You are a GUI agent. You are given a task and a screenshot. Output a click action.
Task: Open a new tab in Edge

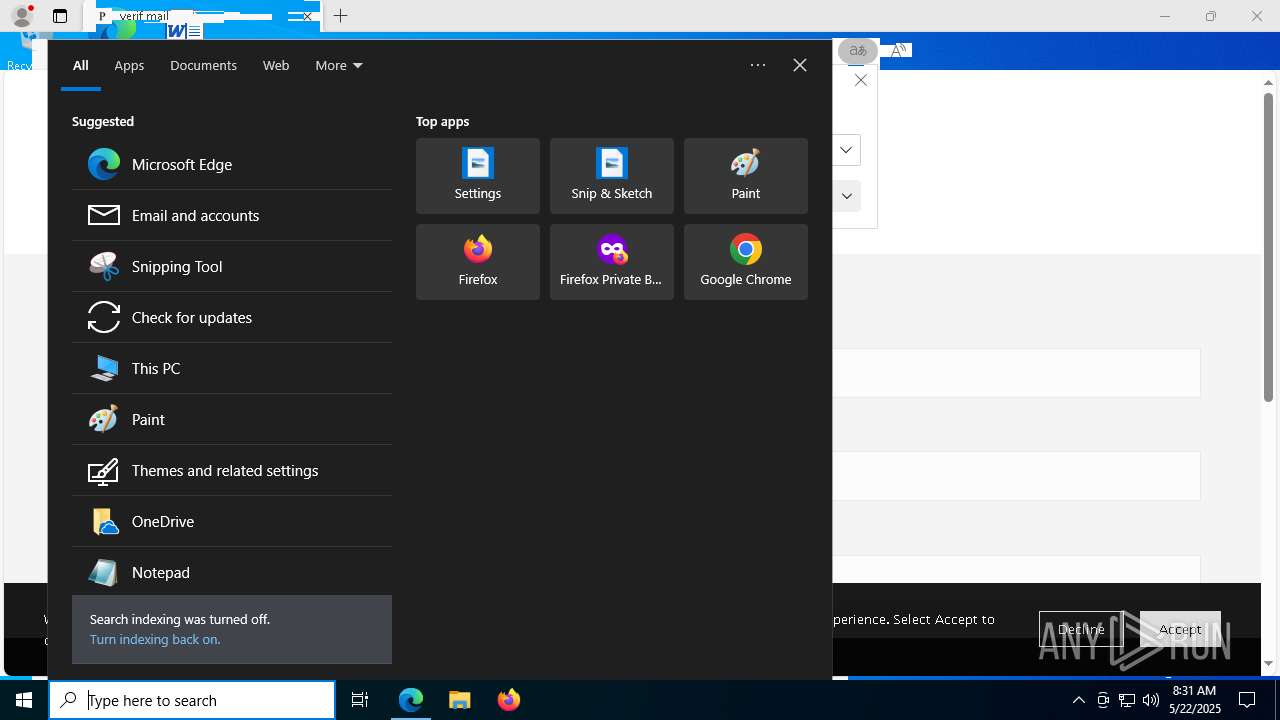[x=341, y=16]
